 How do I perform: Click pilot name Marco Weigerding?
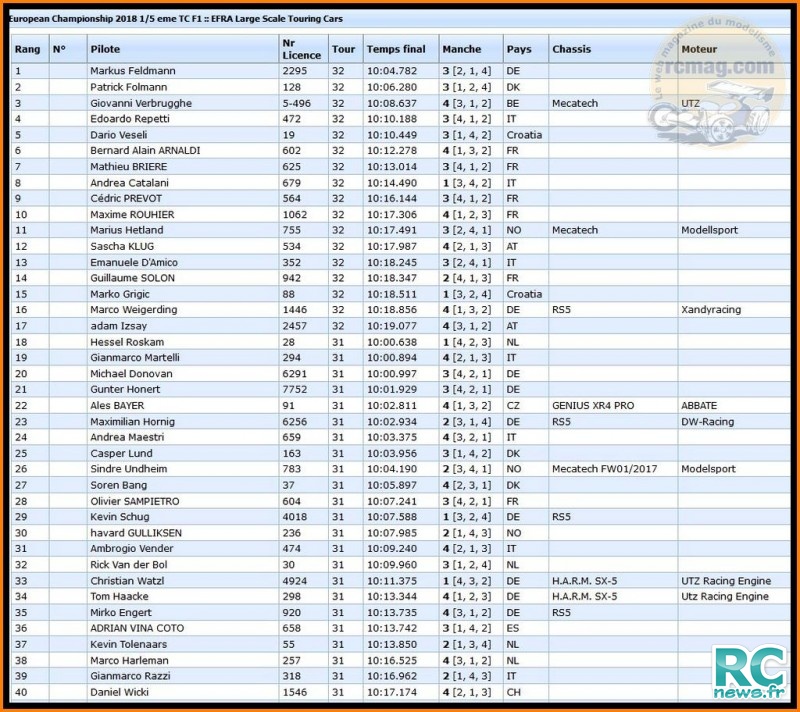[134, 310]
